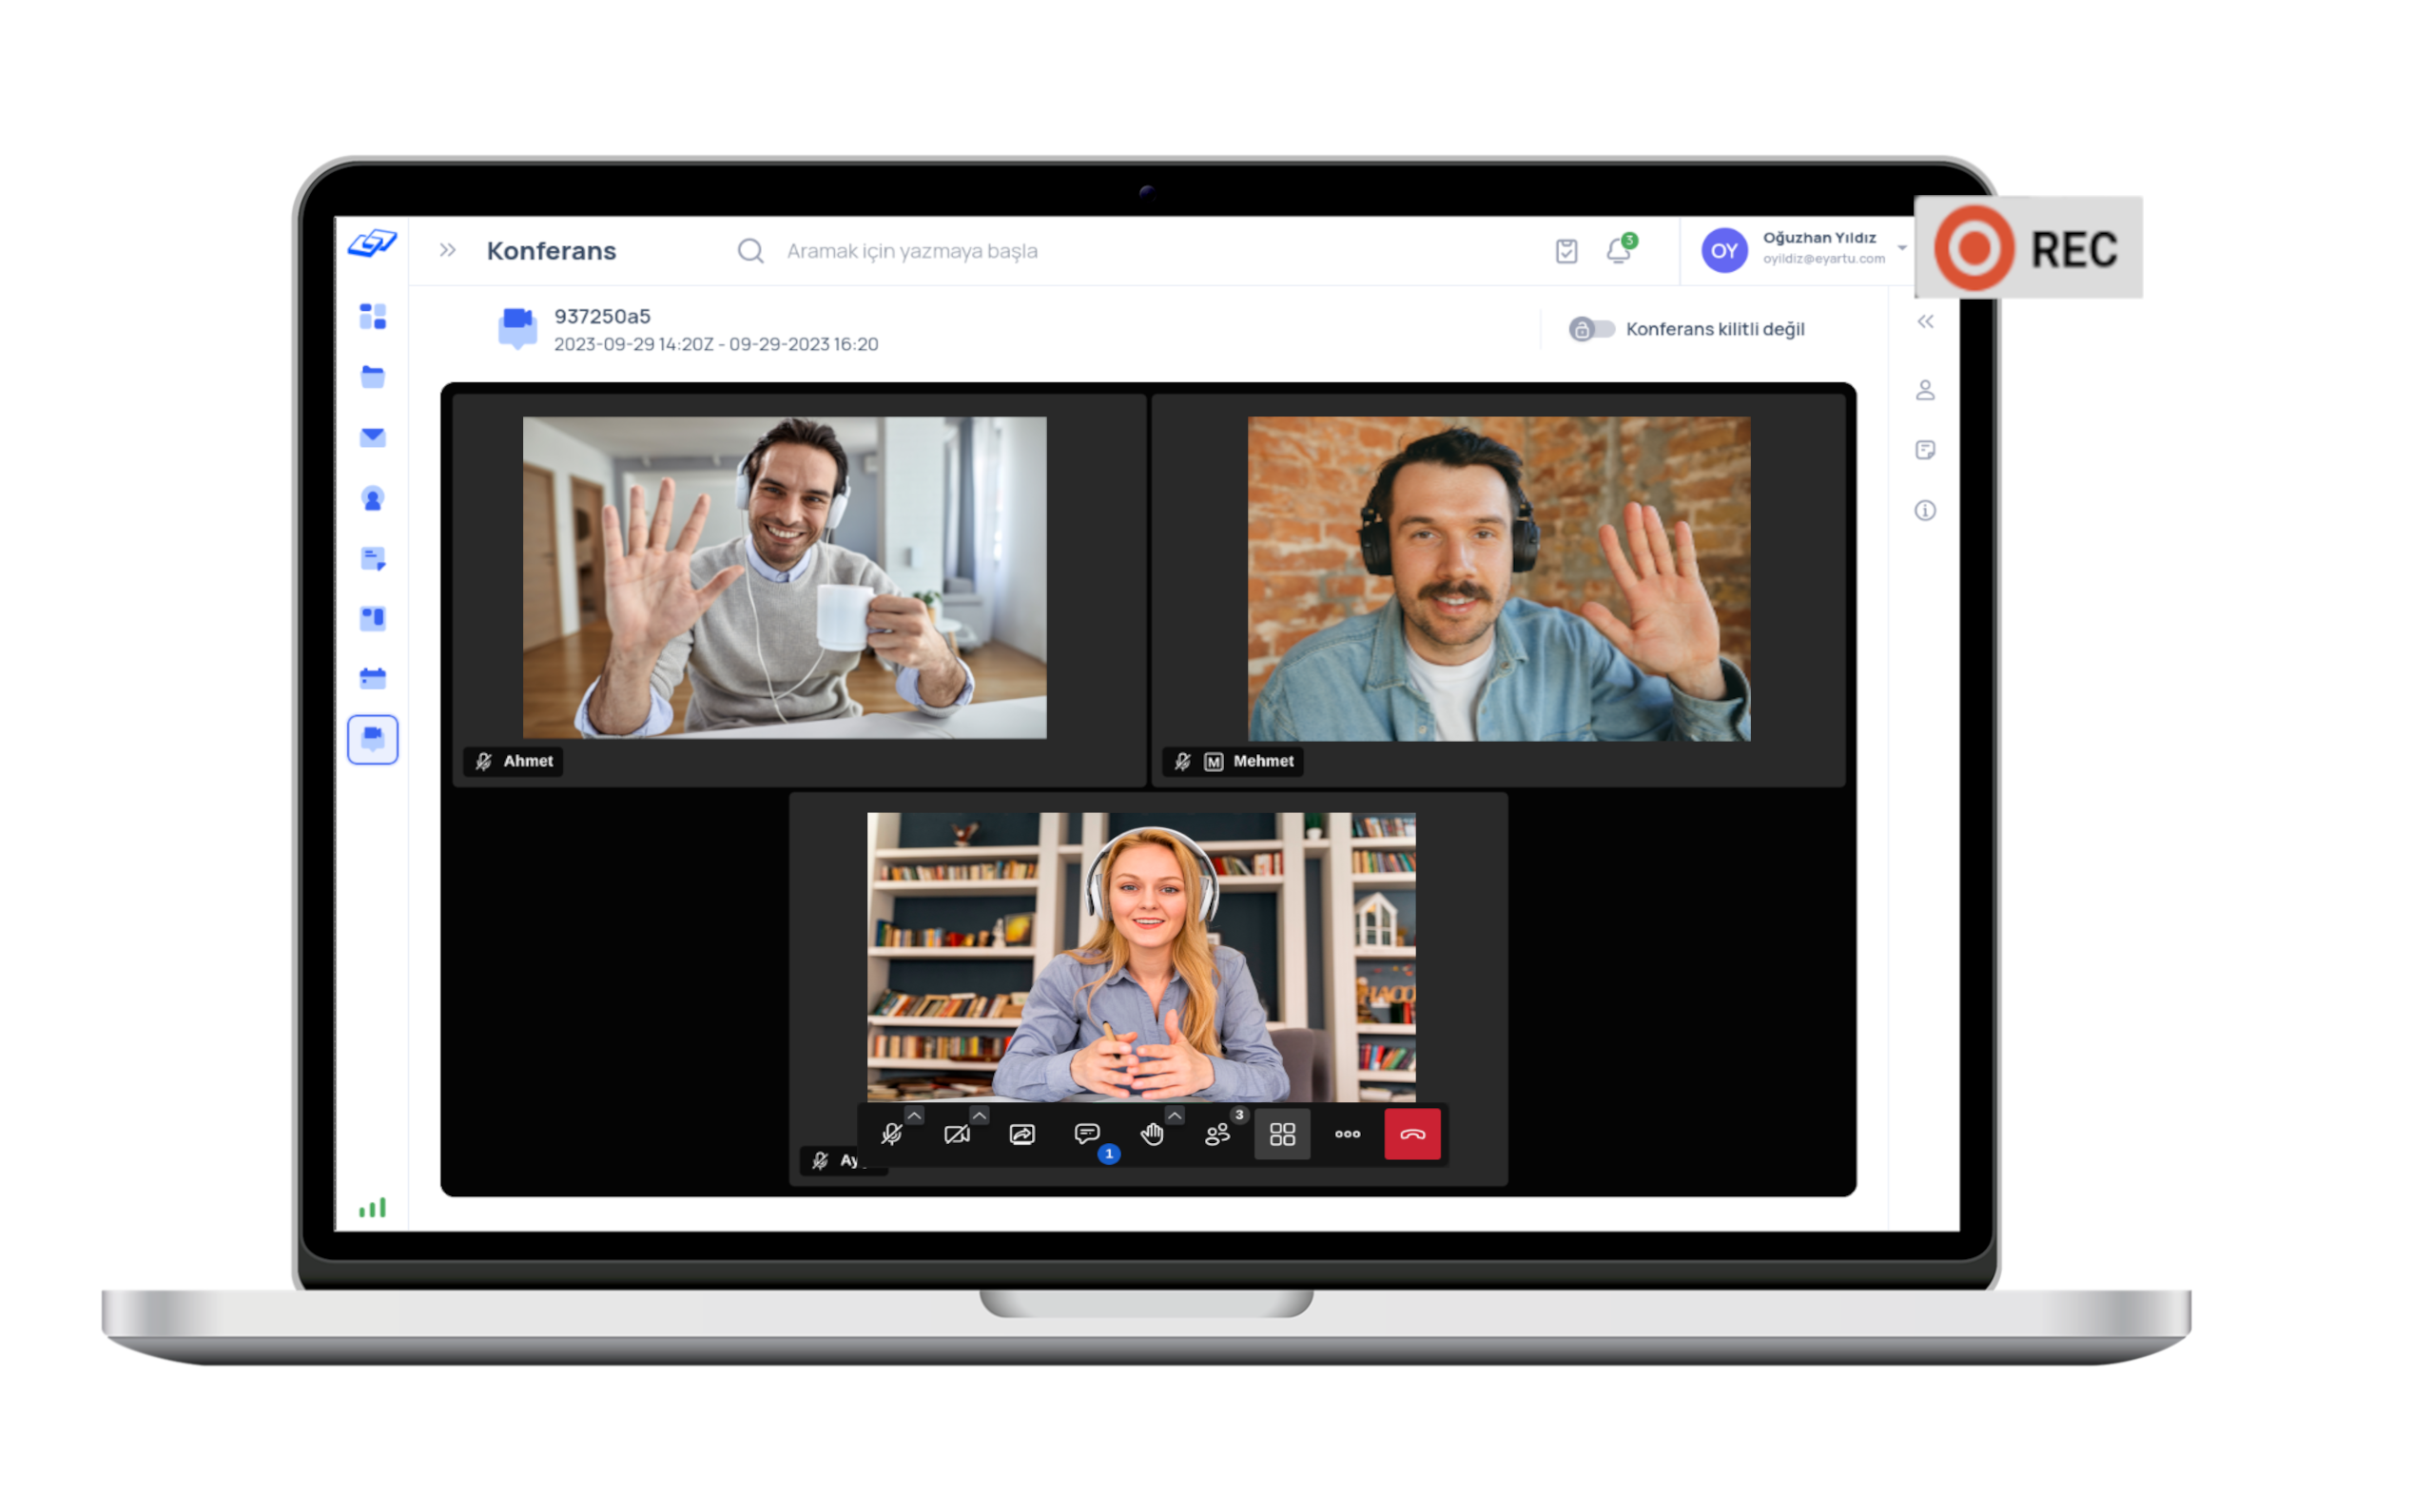
Task: Expand the left sidebar with double chevron
Action: click(448, 250)
